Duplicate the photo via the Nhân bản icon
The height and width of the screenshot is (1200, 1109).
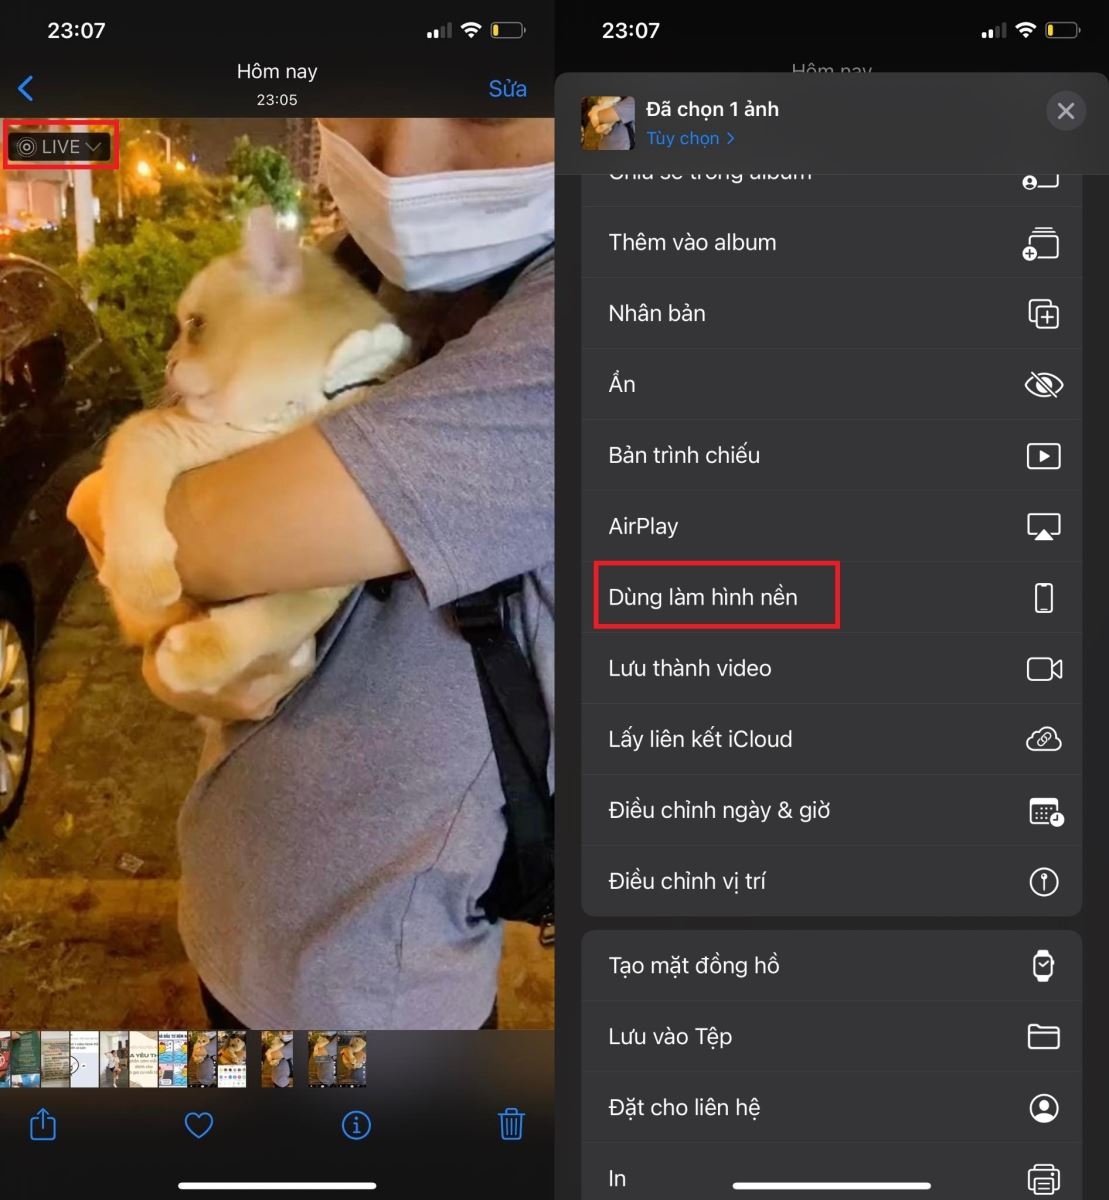1043,313
